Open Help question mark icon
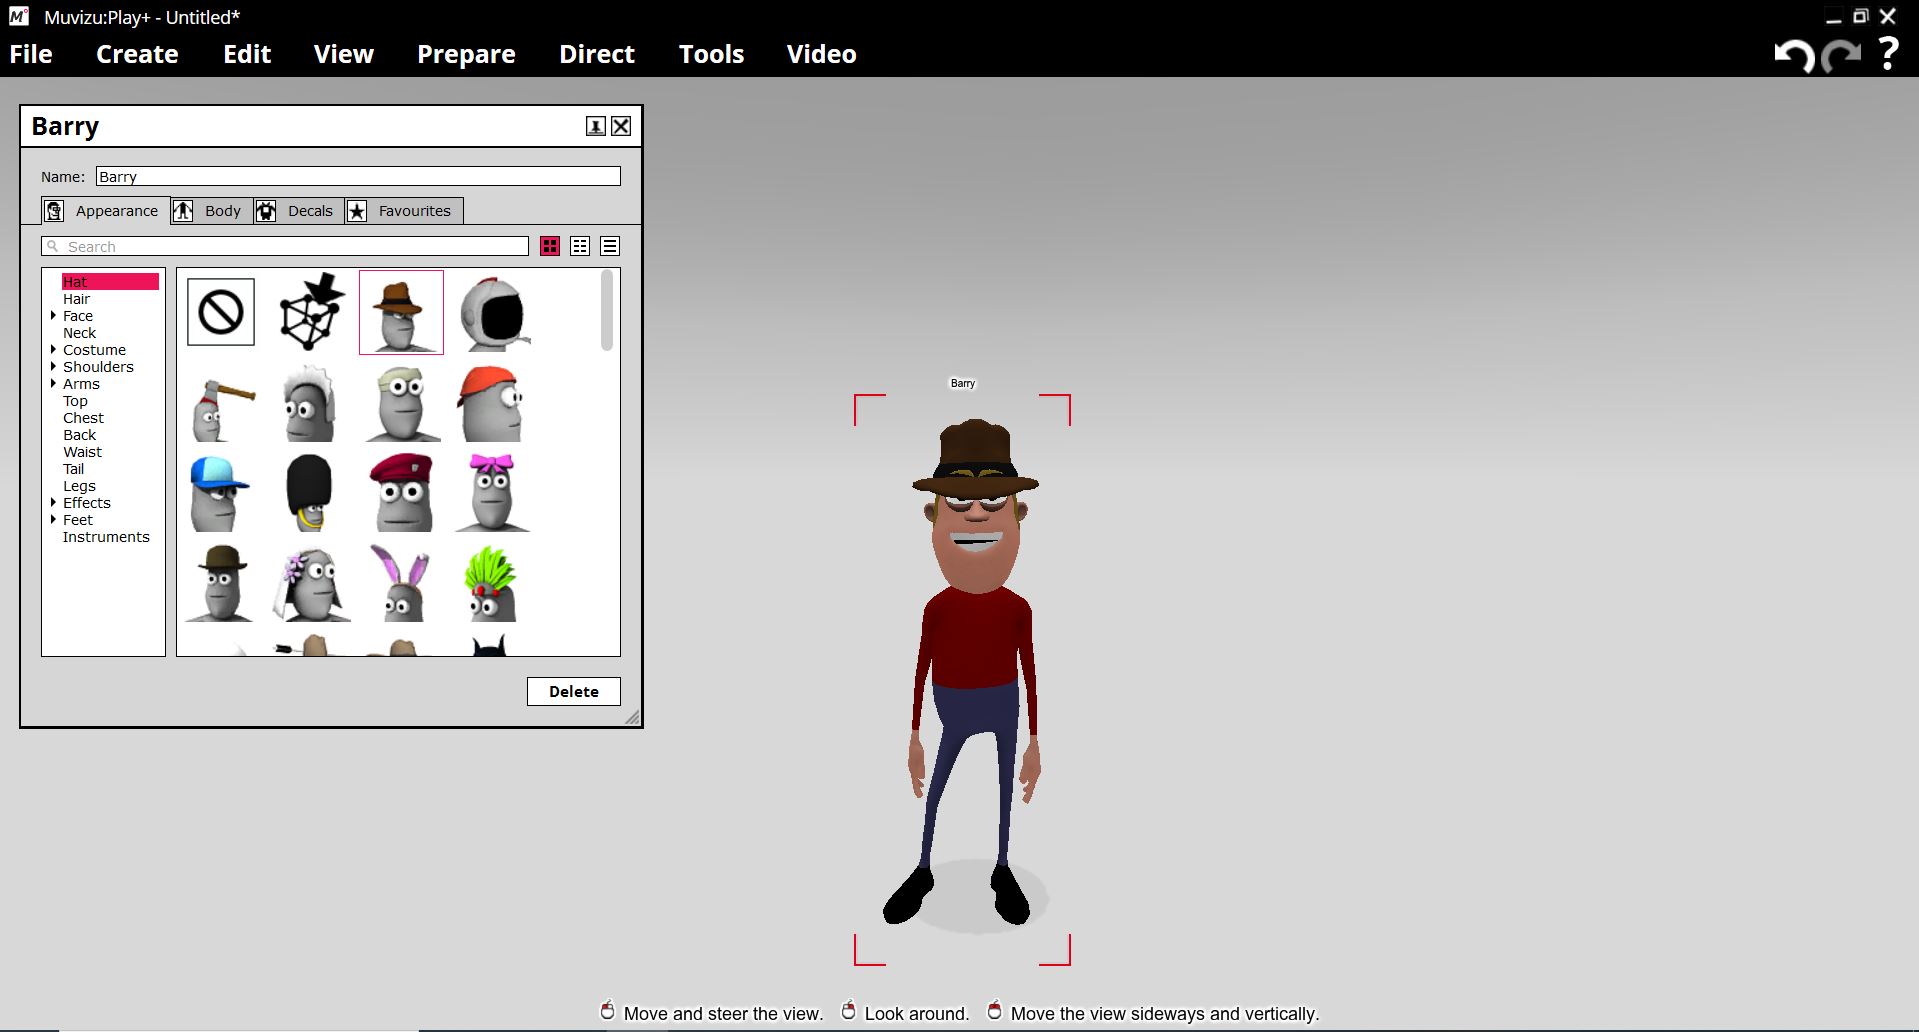The height and width of the screenshot is (1032, 1919). pos(1888,54)
